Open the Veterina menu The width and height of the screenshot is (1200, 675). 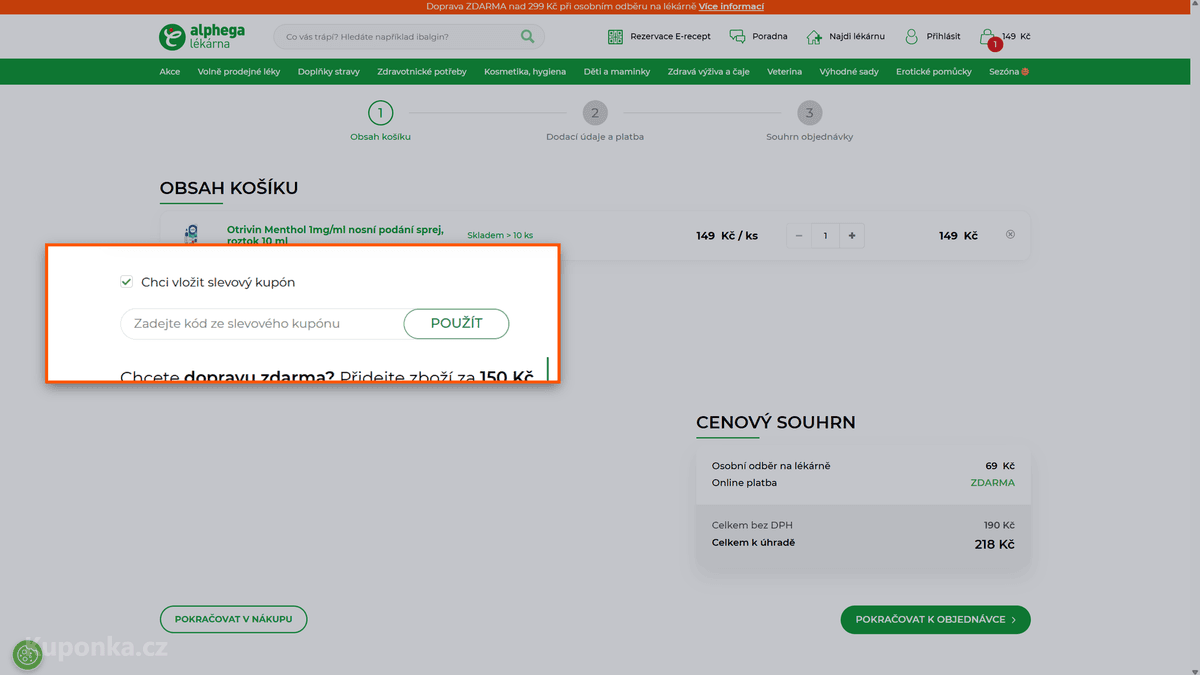click(785, 72)
